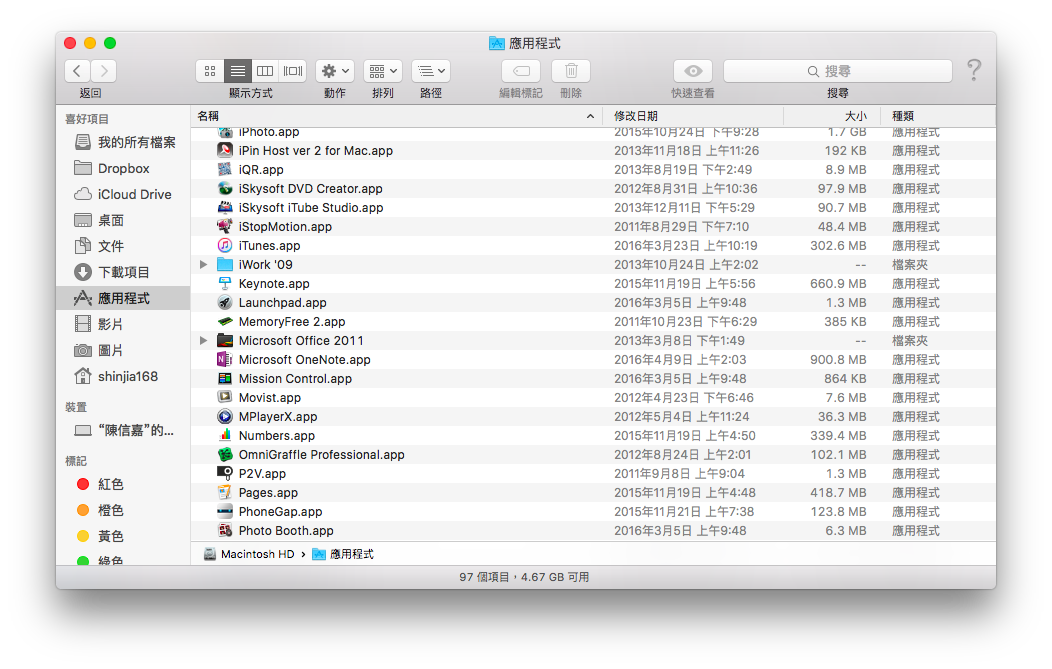
Task: Select the Keynote app icon
Action: click(225, 283)
